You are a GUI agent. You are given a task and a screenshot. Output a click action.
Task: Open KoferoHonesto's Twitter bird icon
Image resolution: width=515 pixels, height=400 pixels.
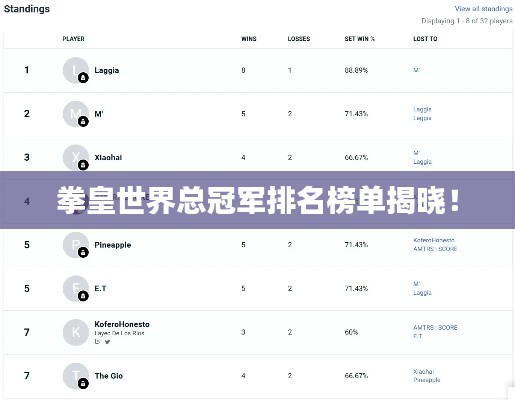pos(107,342)
